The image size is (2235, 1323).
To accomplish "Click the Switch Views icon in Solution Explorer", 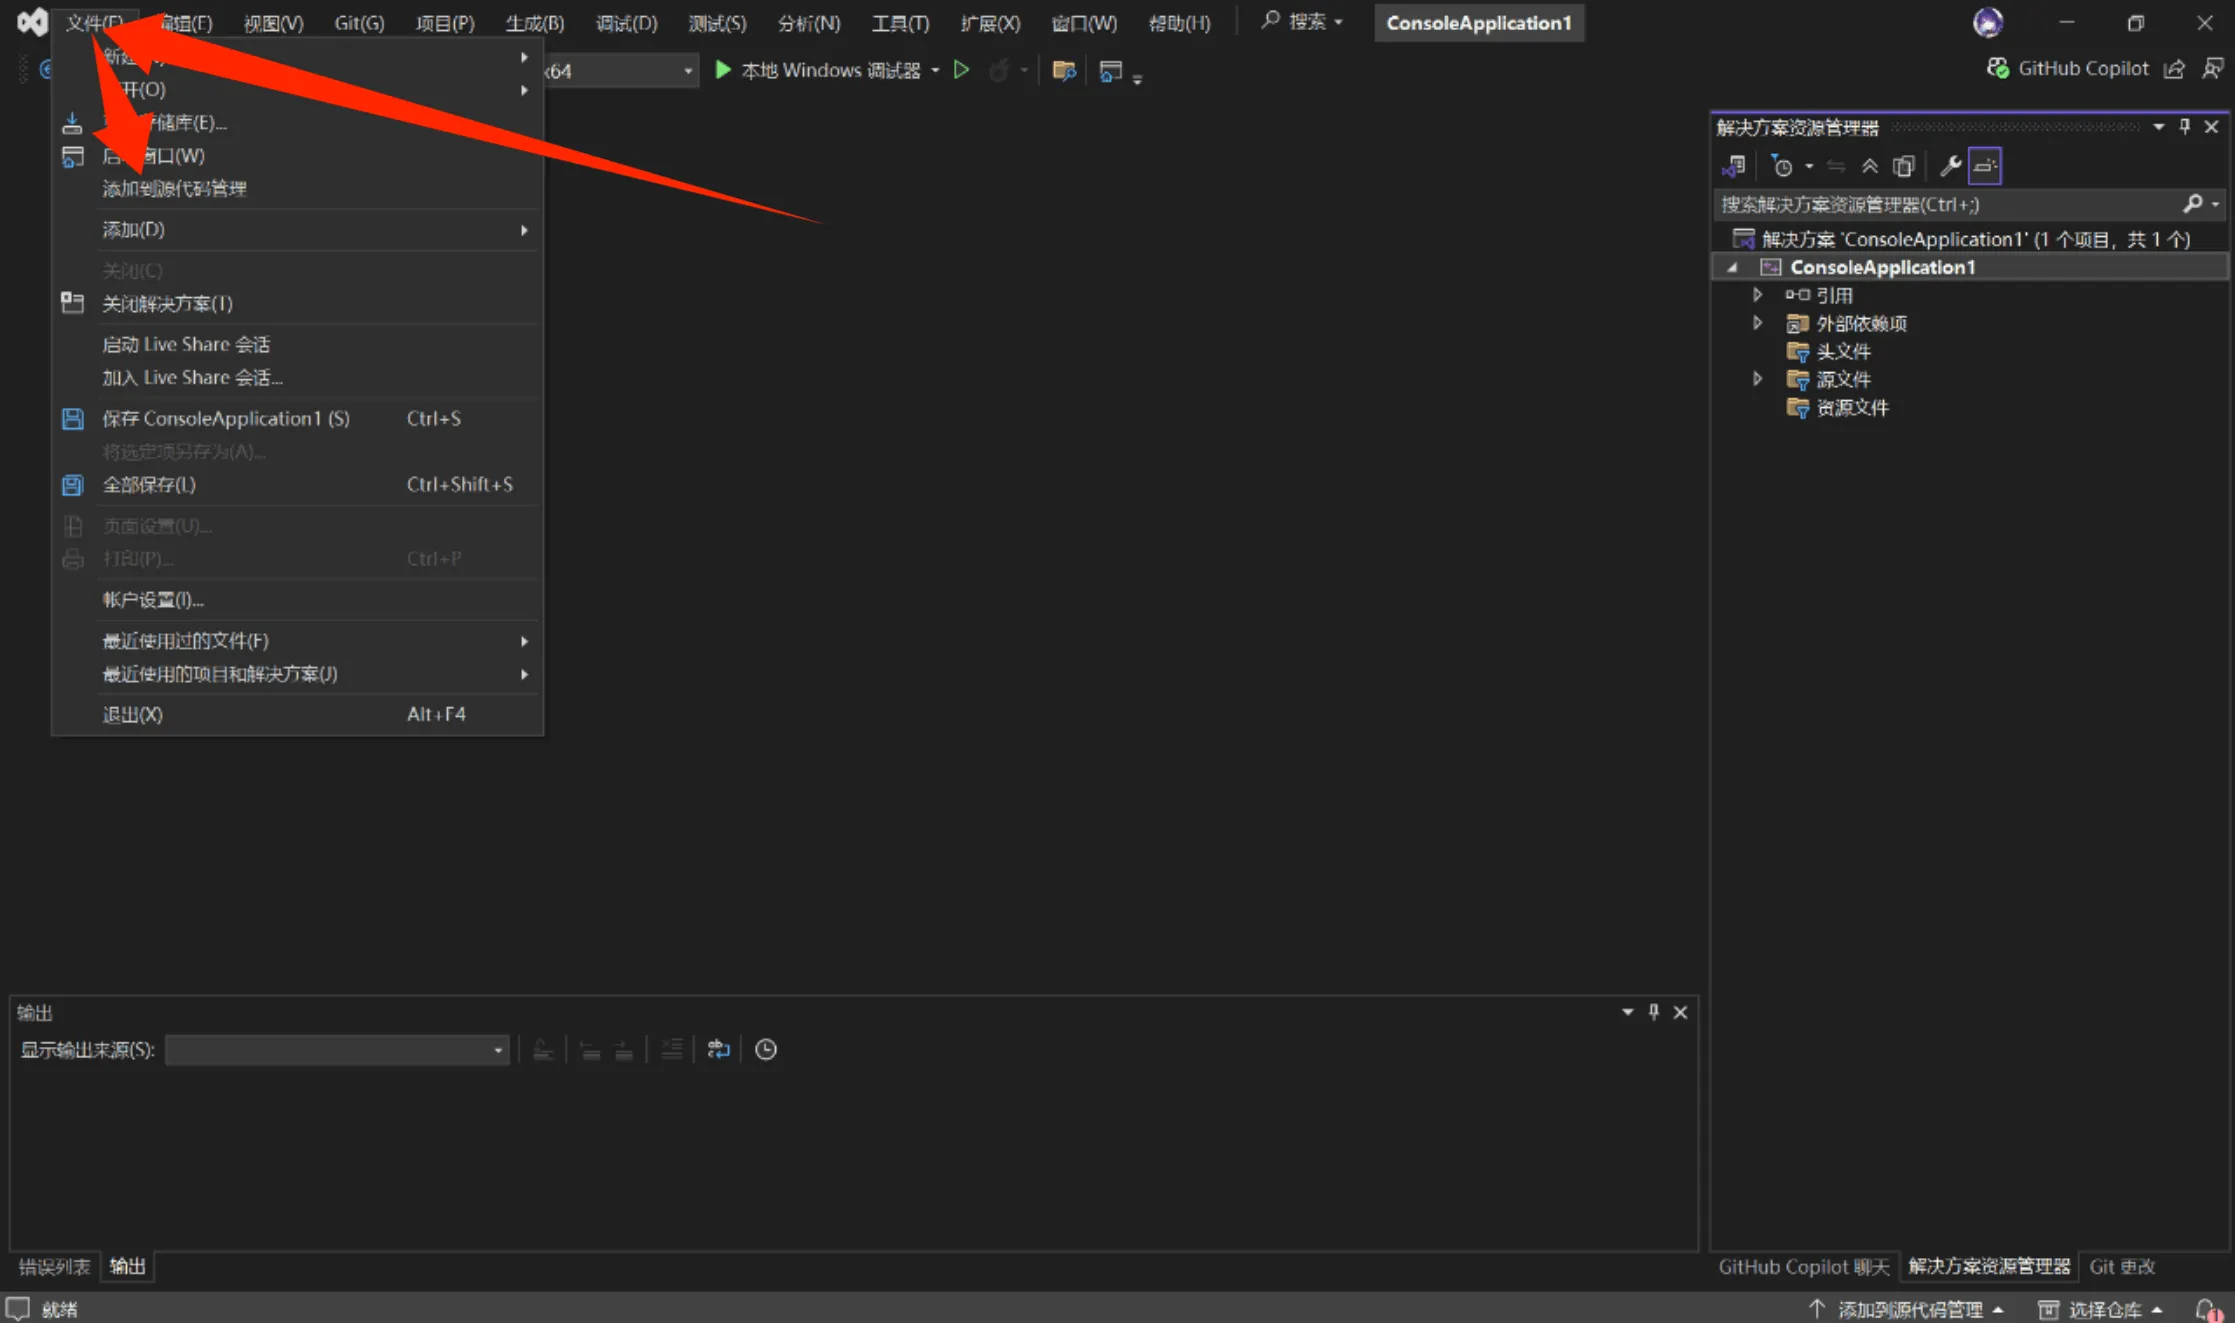I will (x=1734, y=166).
